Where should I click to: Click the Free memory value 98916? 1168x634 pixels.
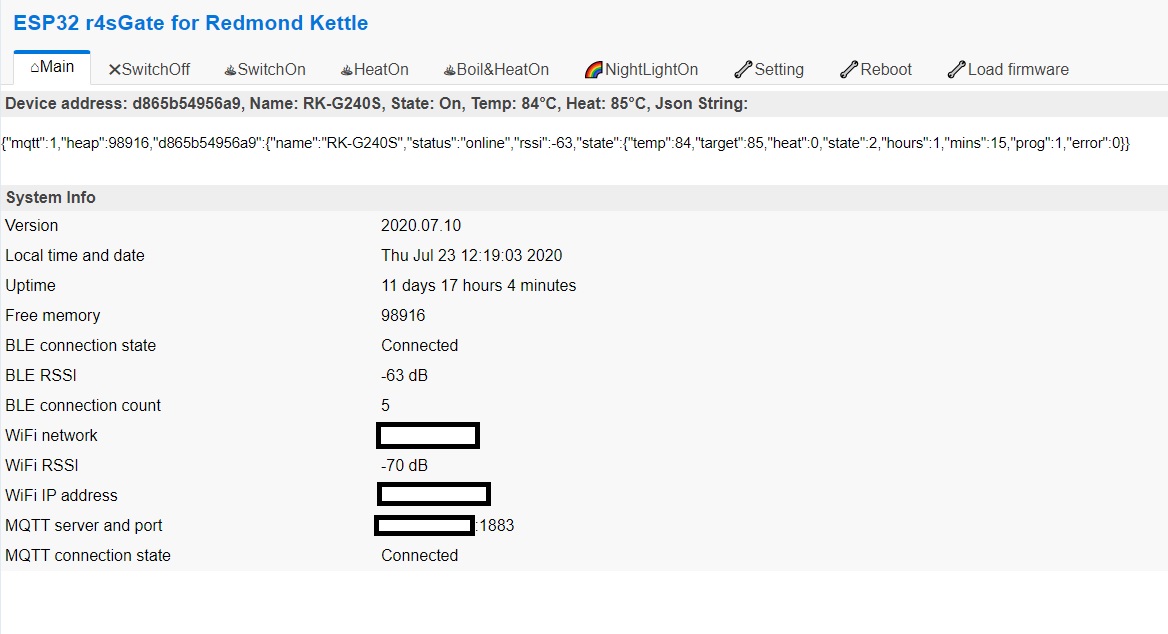[x=403, y=316]
